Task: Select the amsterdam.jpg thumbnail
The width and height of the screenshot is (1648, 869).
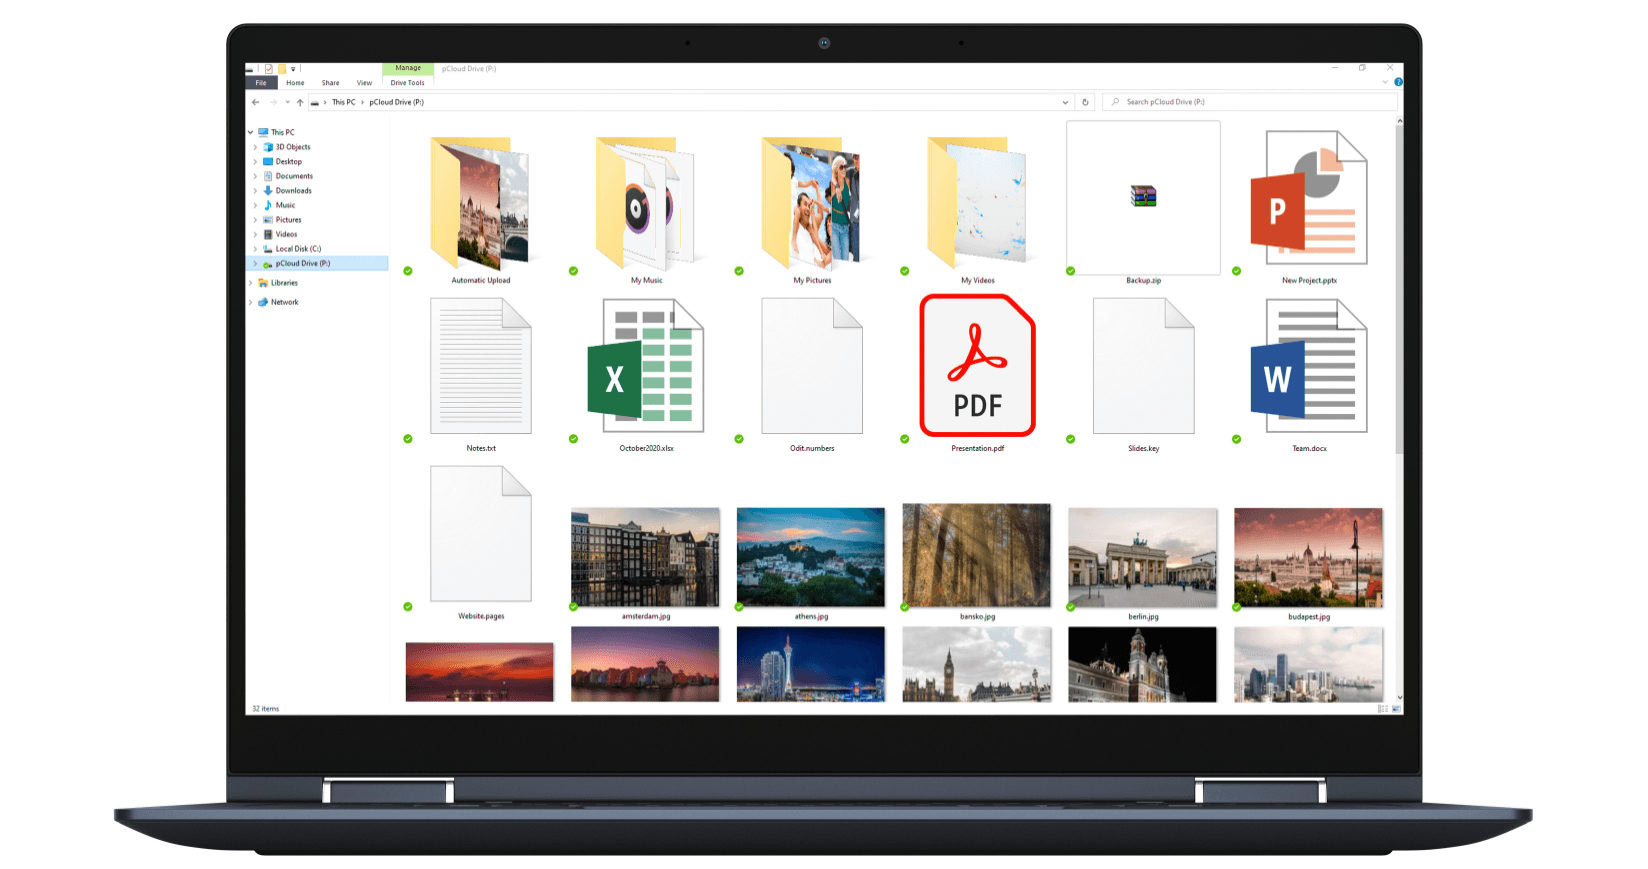Action: [645, 557]
